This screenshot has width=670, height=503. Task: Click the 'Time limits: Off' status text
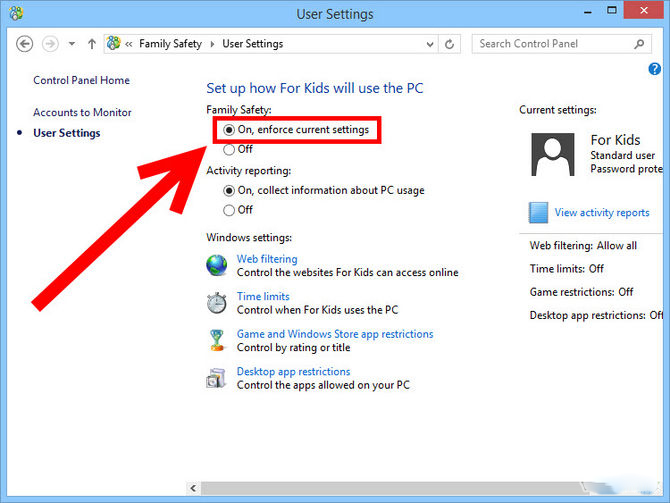(567, 269)
